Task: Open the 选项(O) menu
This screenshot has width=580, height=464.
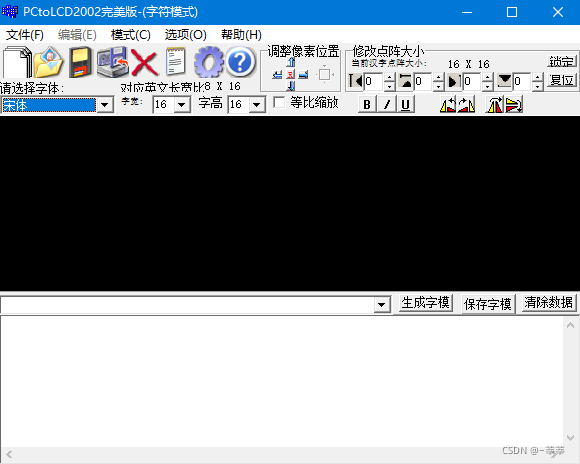Action: (185, 35)
